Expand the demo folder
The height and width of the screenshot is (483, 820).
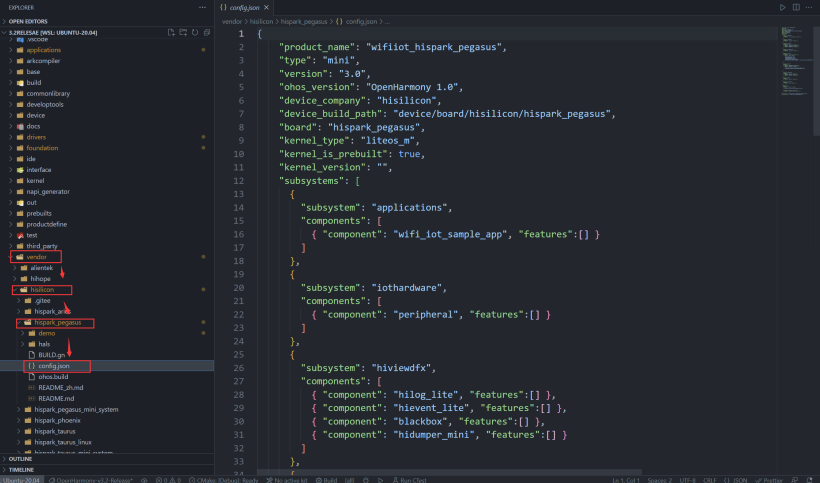coord(47,334)
